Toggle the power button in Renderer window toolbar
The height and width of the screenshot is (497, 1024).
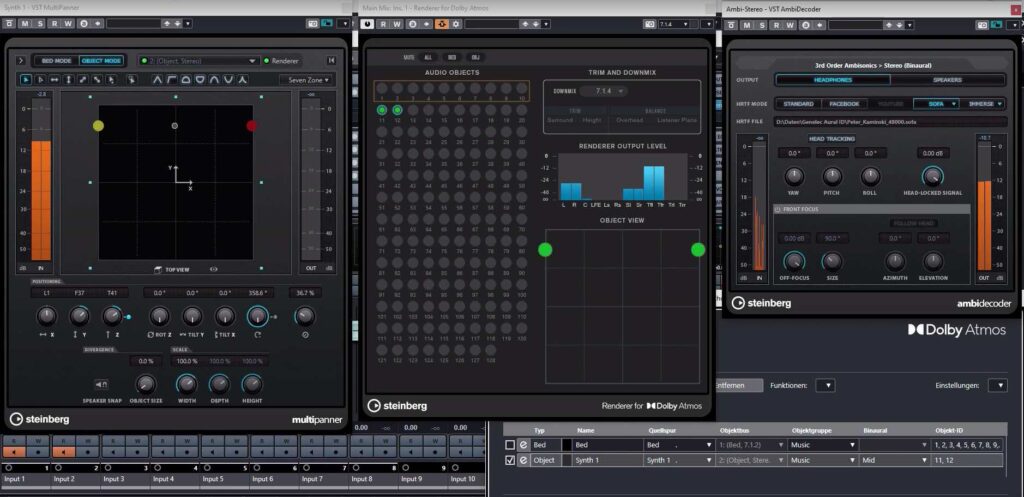click(x=368, y=24)
